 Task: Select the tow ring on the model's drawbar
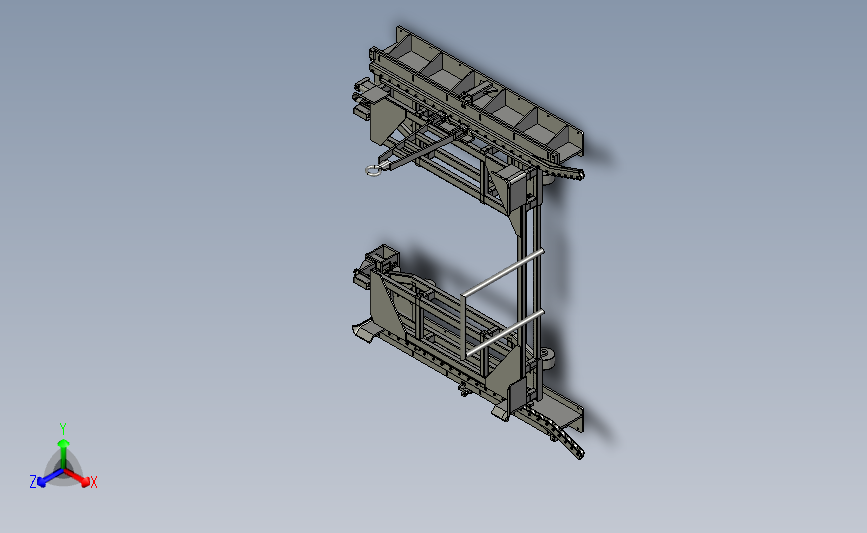374,170
